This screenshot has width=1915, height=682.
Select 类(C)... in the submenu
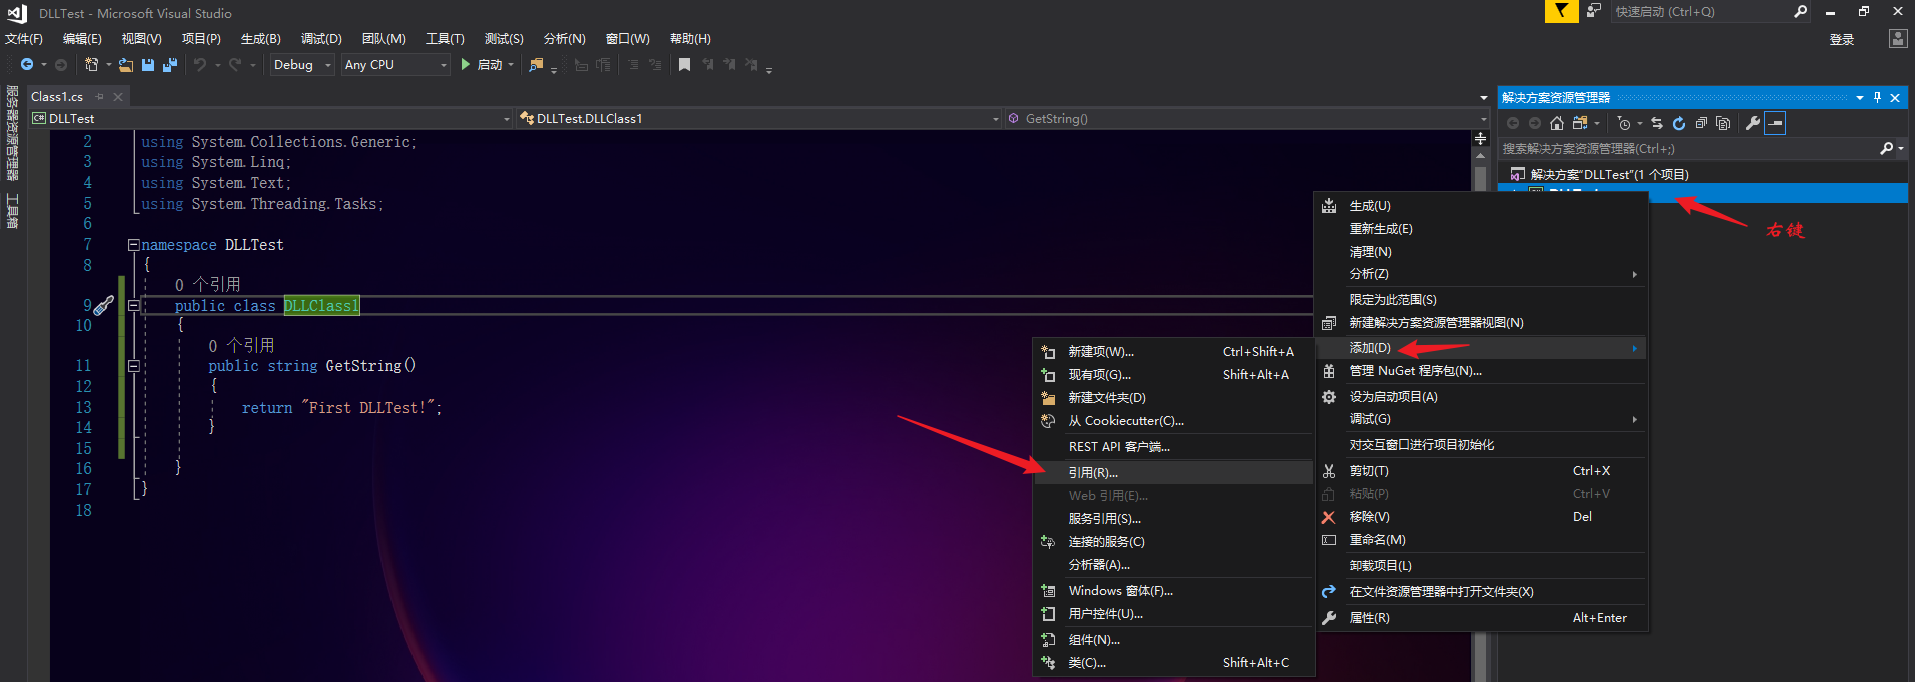coord(1173,663)
